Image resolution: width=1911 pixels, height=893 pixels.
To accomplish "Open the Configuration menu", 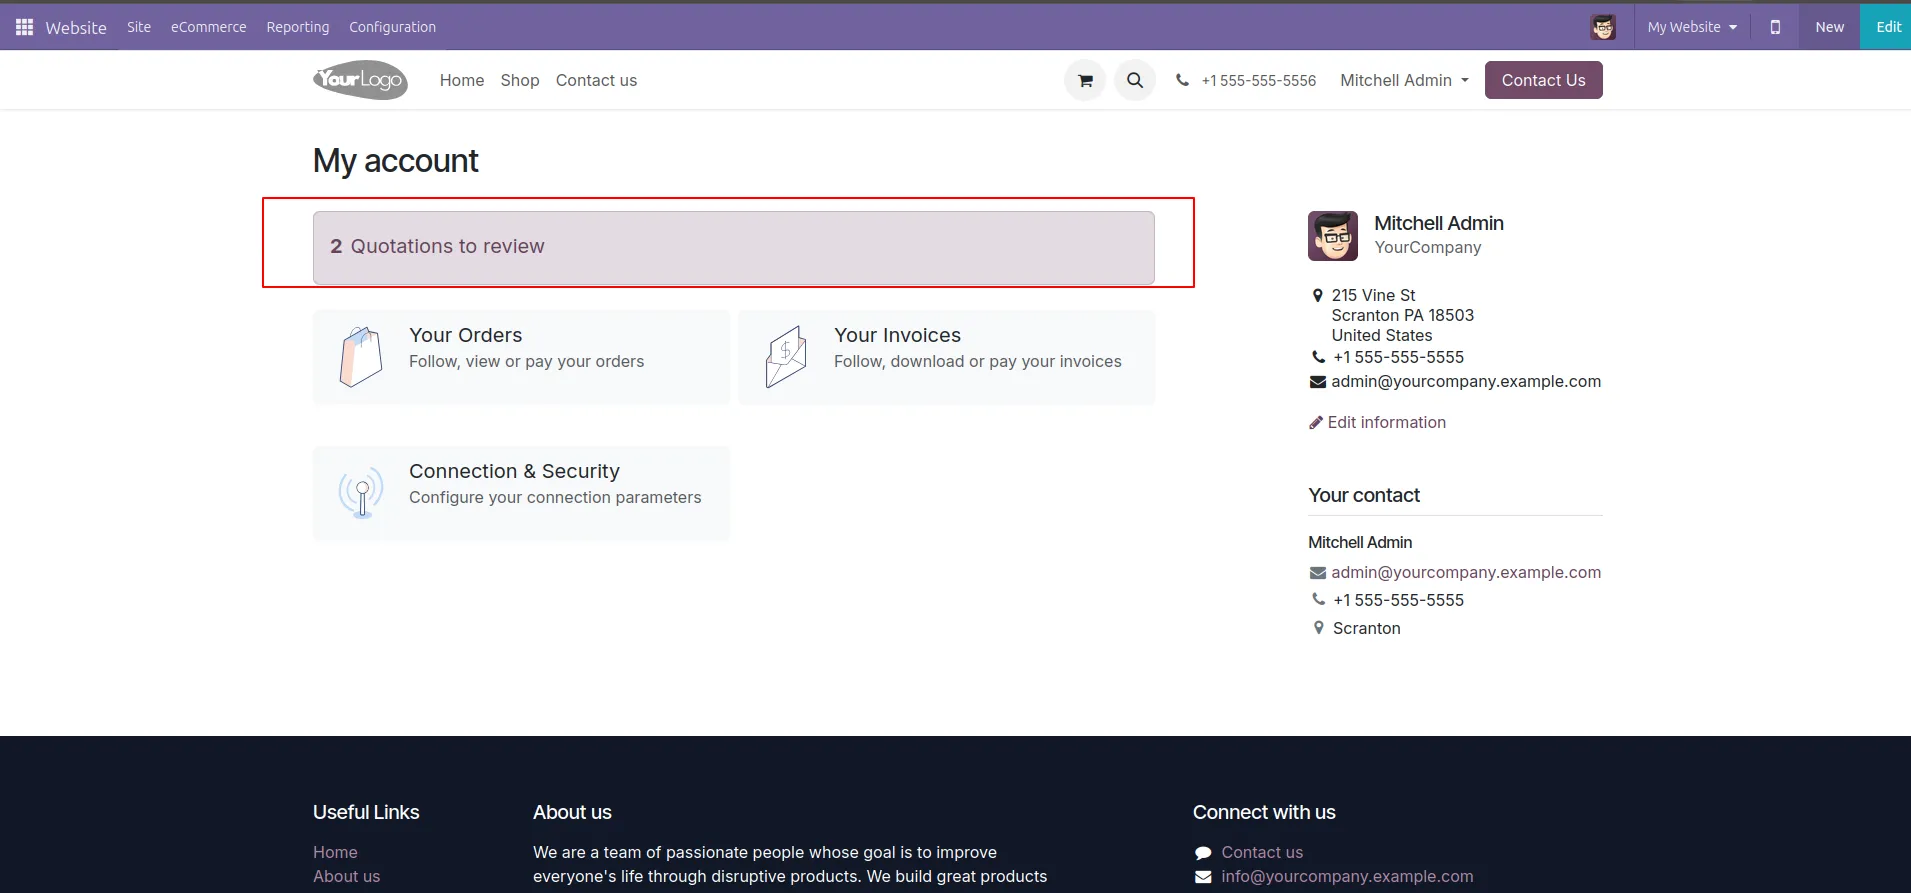I will [392, 27].
